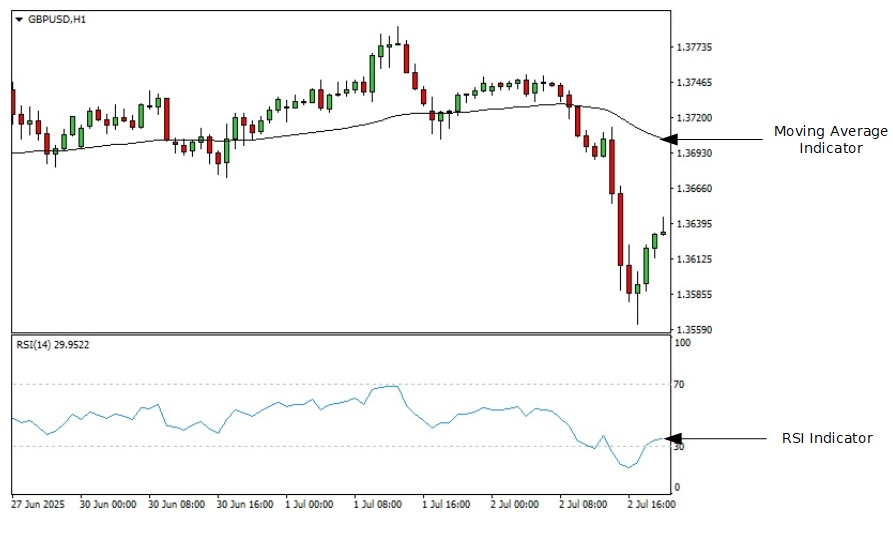Click the RSI 70 level label
The height and width of the screenshot is (534, 893).
[x=680, y=384]
